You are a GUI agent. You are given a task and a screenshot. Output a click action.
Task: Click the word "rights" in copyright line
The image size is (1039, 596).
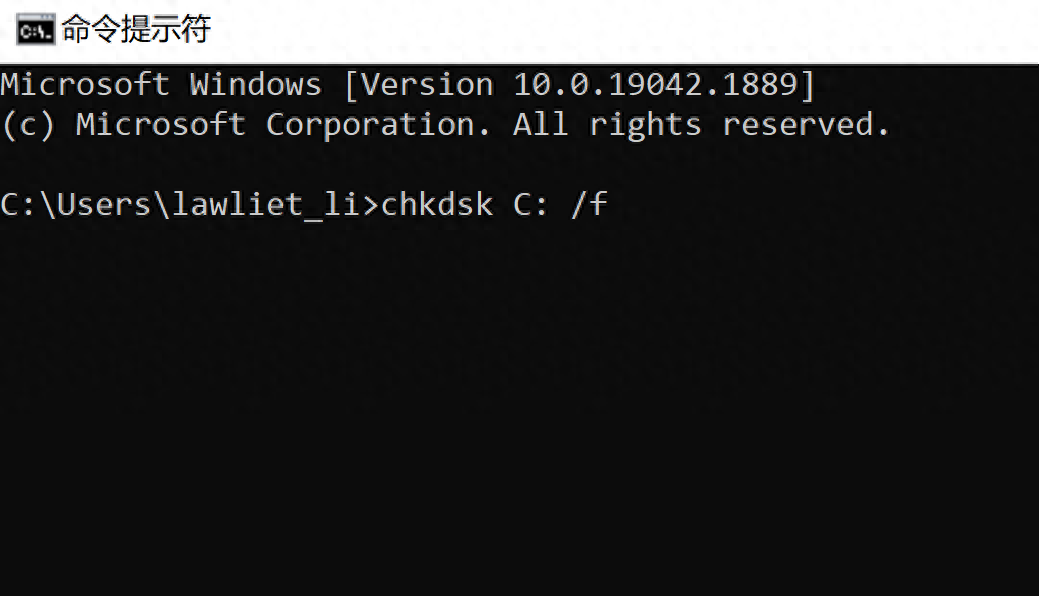click(645, 125)
